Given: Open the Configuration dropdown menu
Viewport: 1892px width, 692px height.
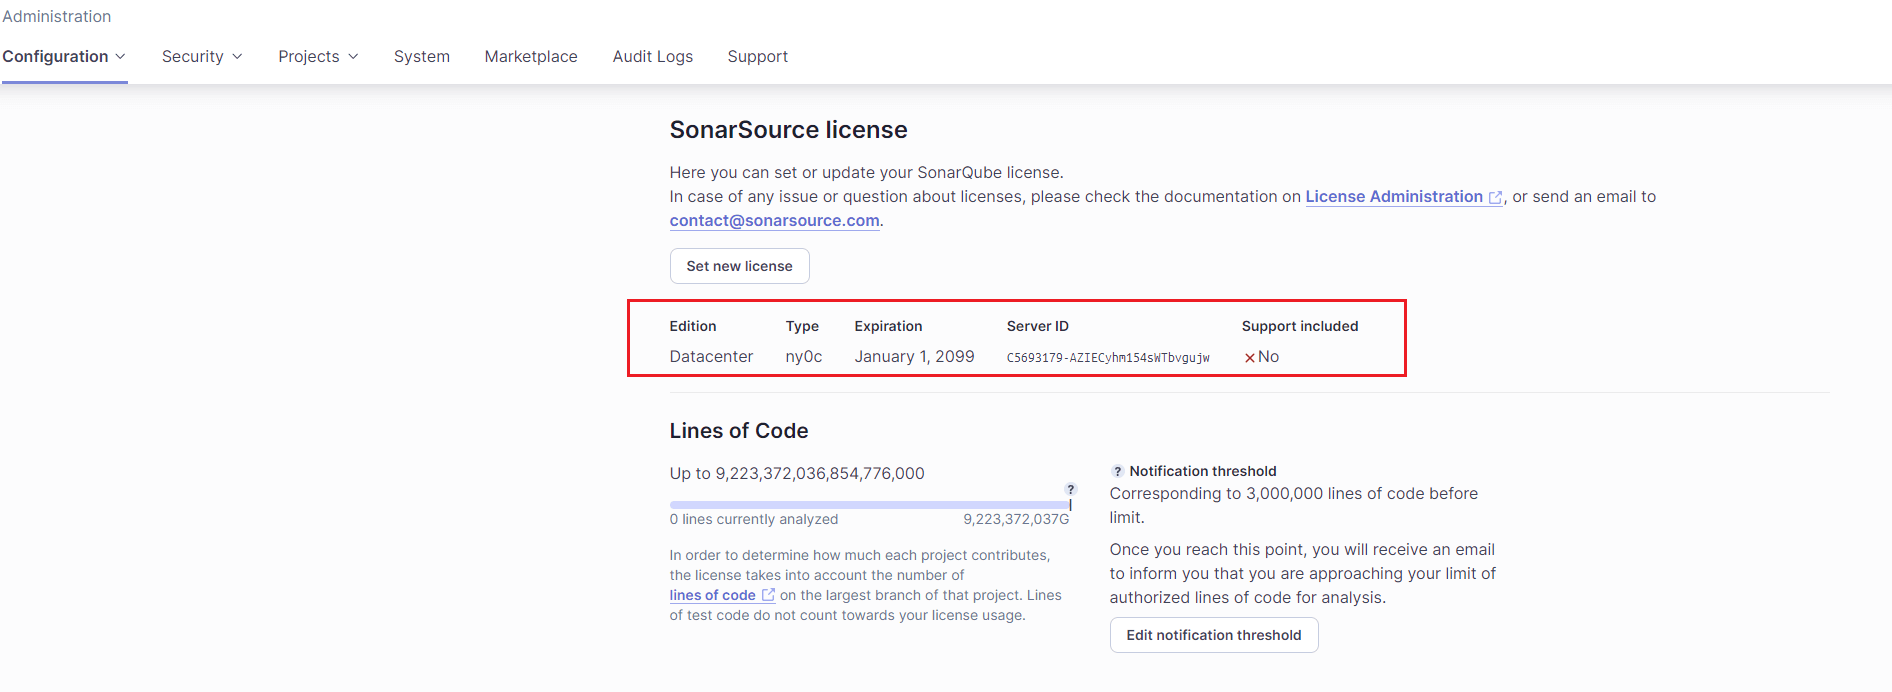Looking at the screenshot, I should tap(64, 56).
